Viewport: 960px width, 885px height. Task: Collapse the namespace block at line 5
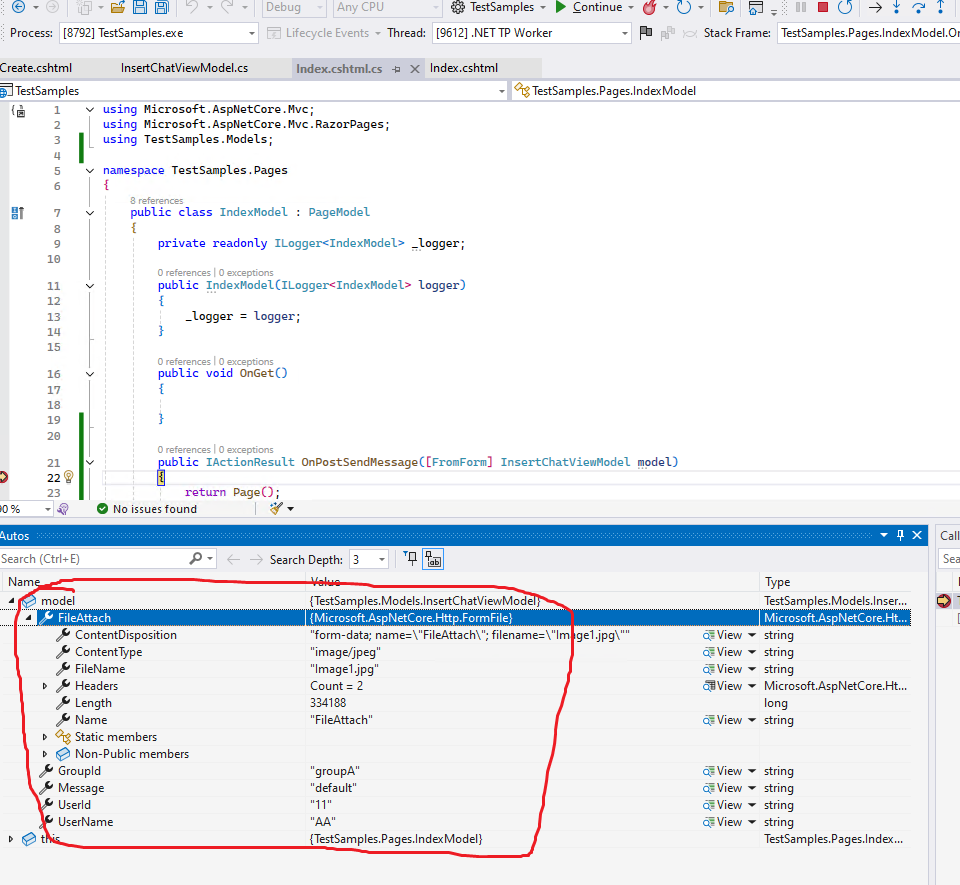pyautogui.click(x=90, y=171)
